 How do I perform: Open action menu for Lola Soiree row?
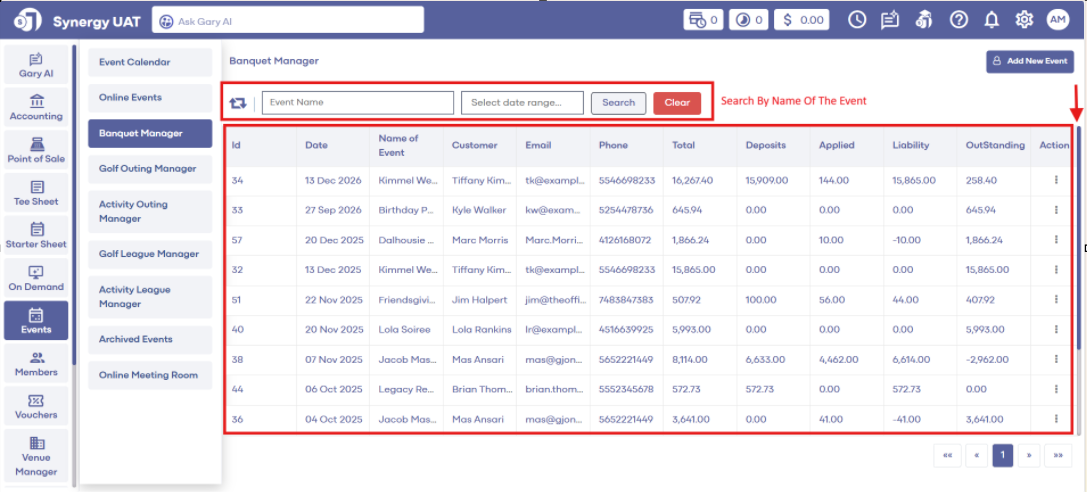pos(1055,329)
